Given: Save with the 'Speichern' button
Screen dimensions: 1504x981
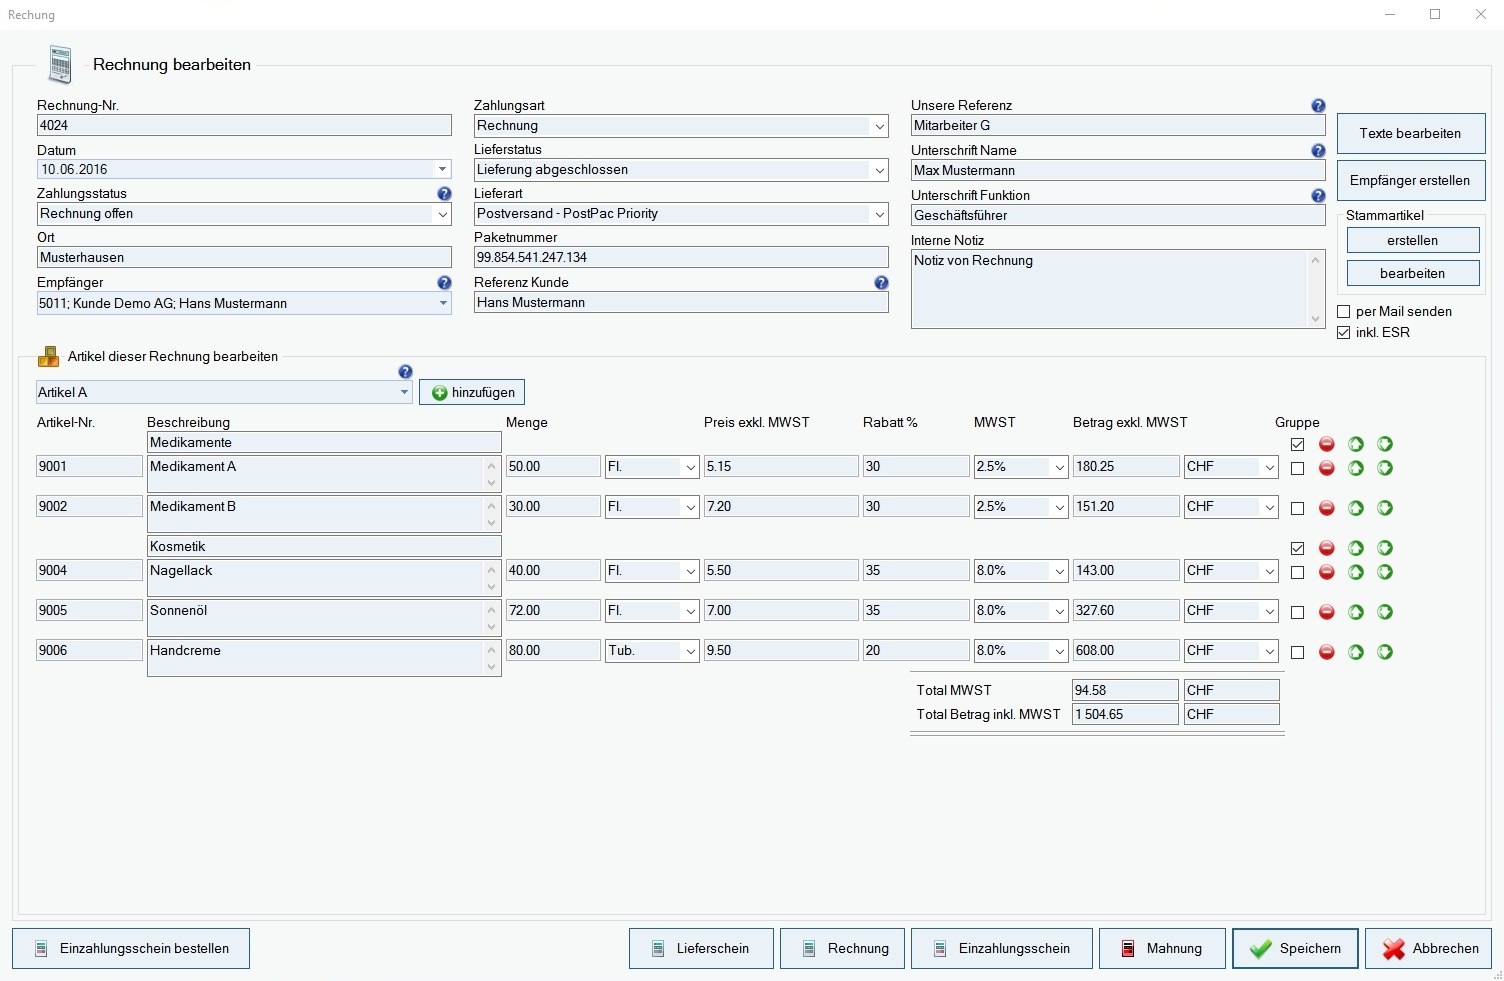Looking at the screenshot, I should click(1295, 949).
